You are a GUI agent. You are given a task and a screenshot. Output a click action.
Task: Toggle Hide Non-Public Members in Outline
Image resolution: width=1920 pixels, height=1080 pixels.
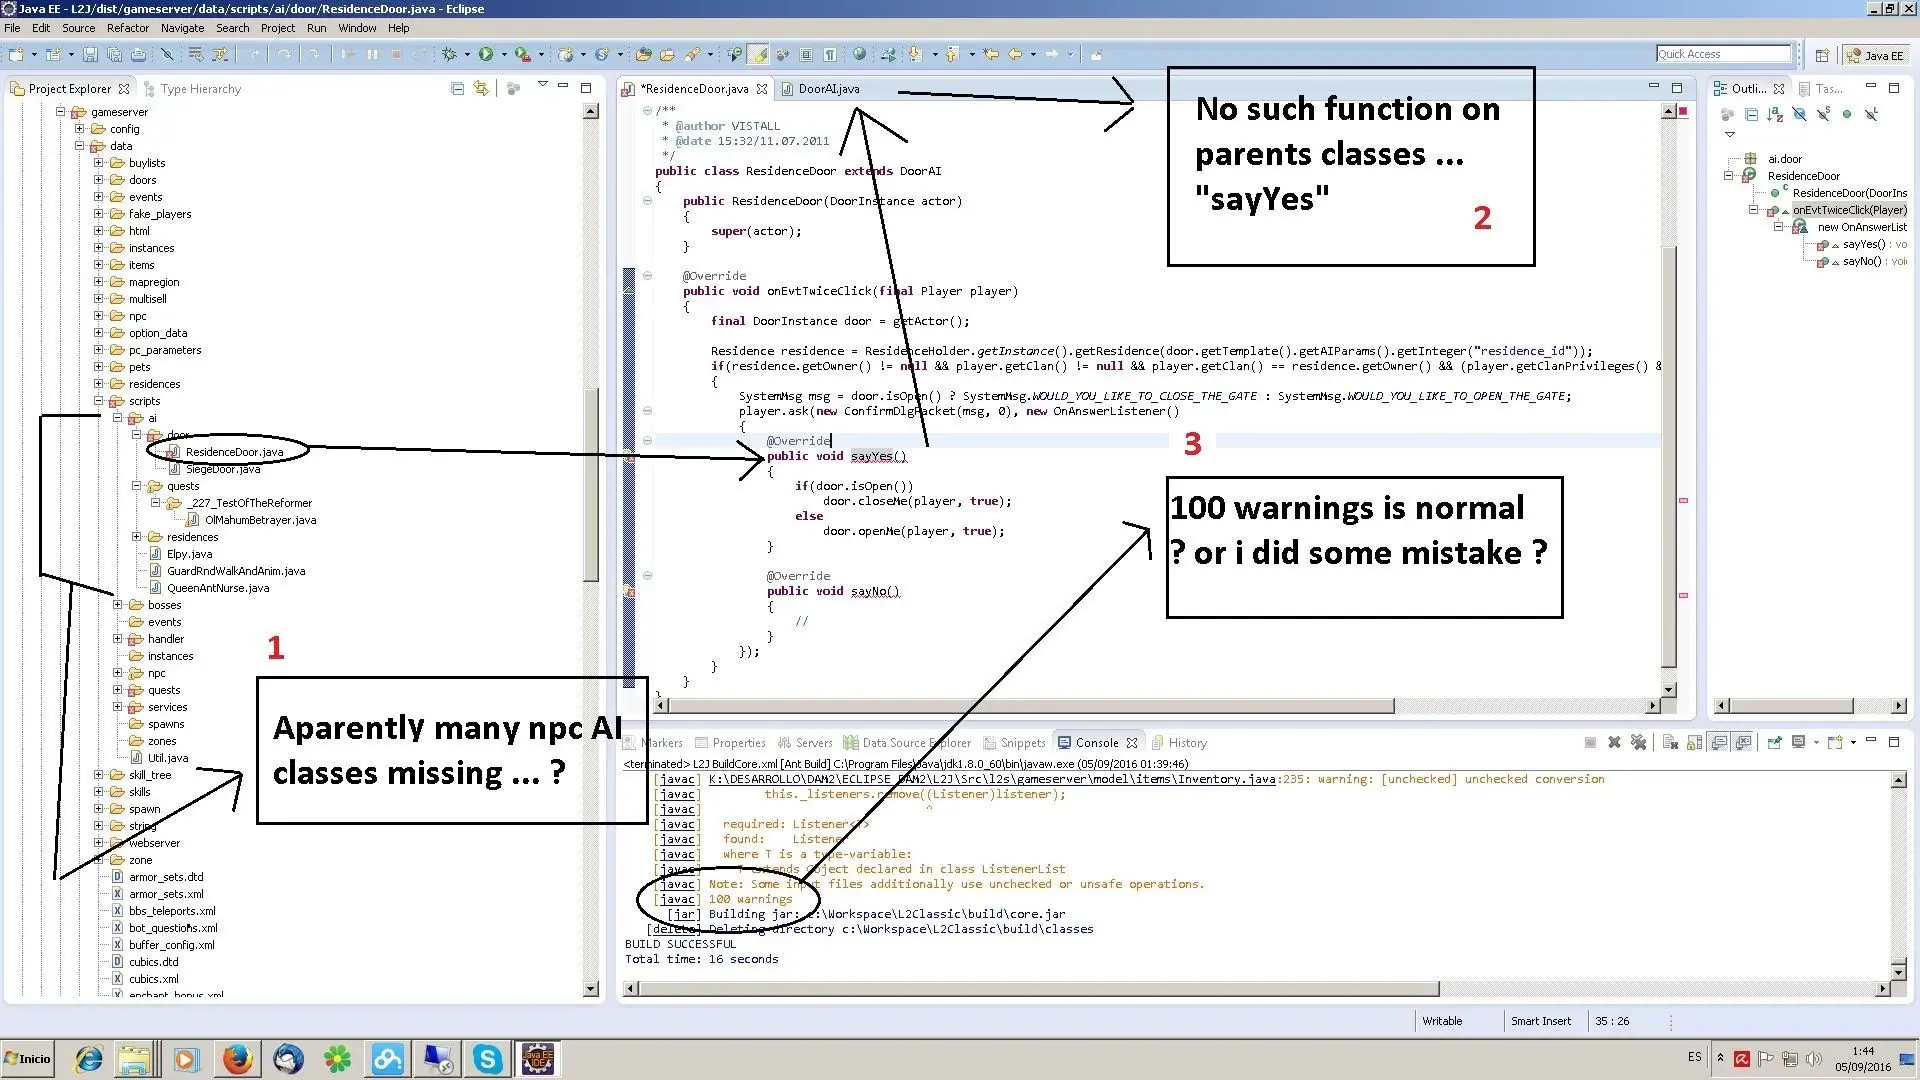pyautogui.click(x=1847, y=114)
